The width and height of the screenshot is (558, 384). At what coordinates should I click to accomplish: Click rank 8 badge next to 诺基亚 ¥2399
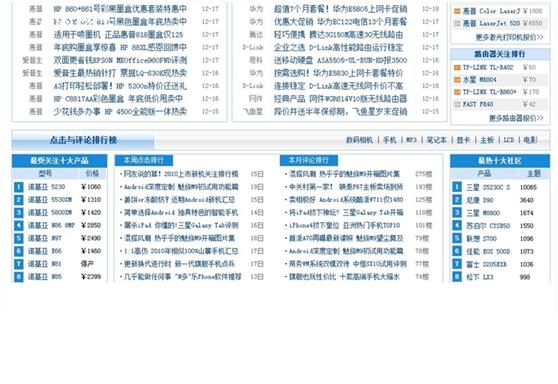tap(19, 277)
